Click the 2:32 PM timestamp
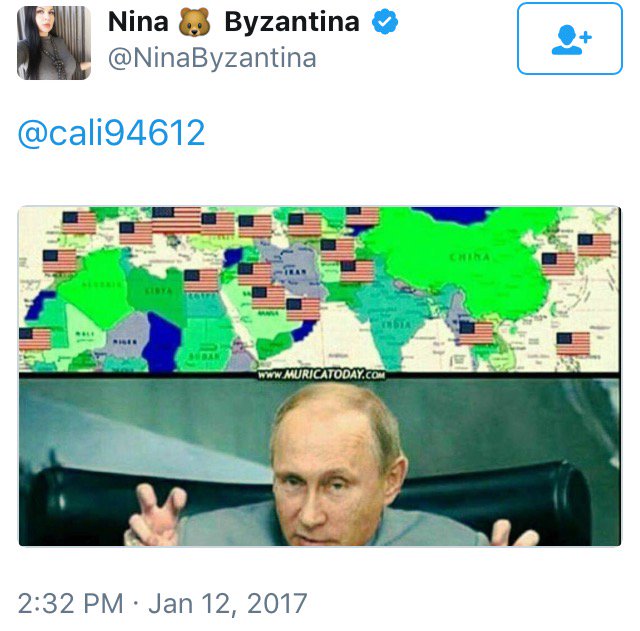The height and width of the screenshot is (631, 640). 70,603
